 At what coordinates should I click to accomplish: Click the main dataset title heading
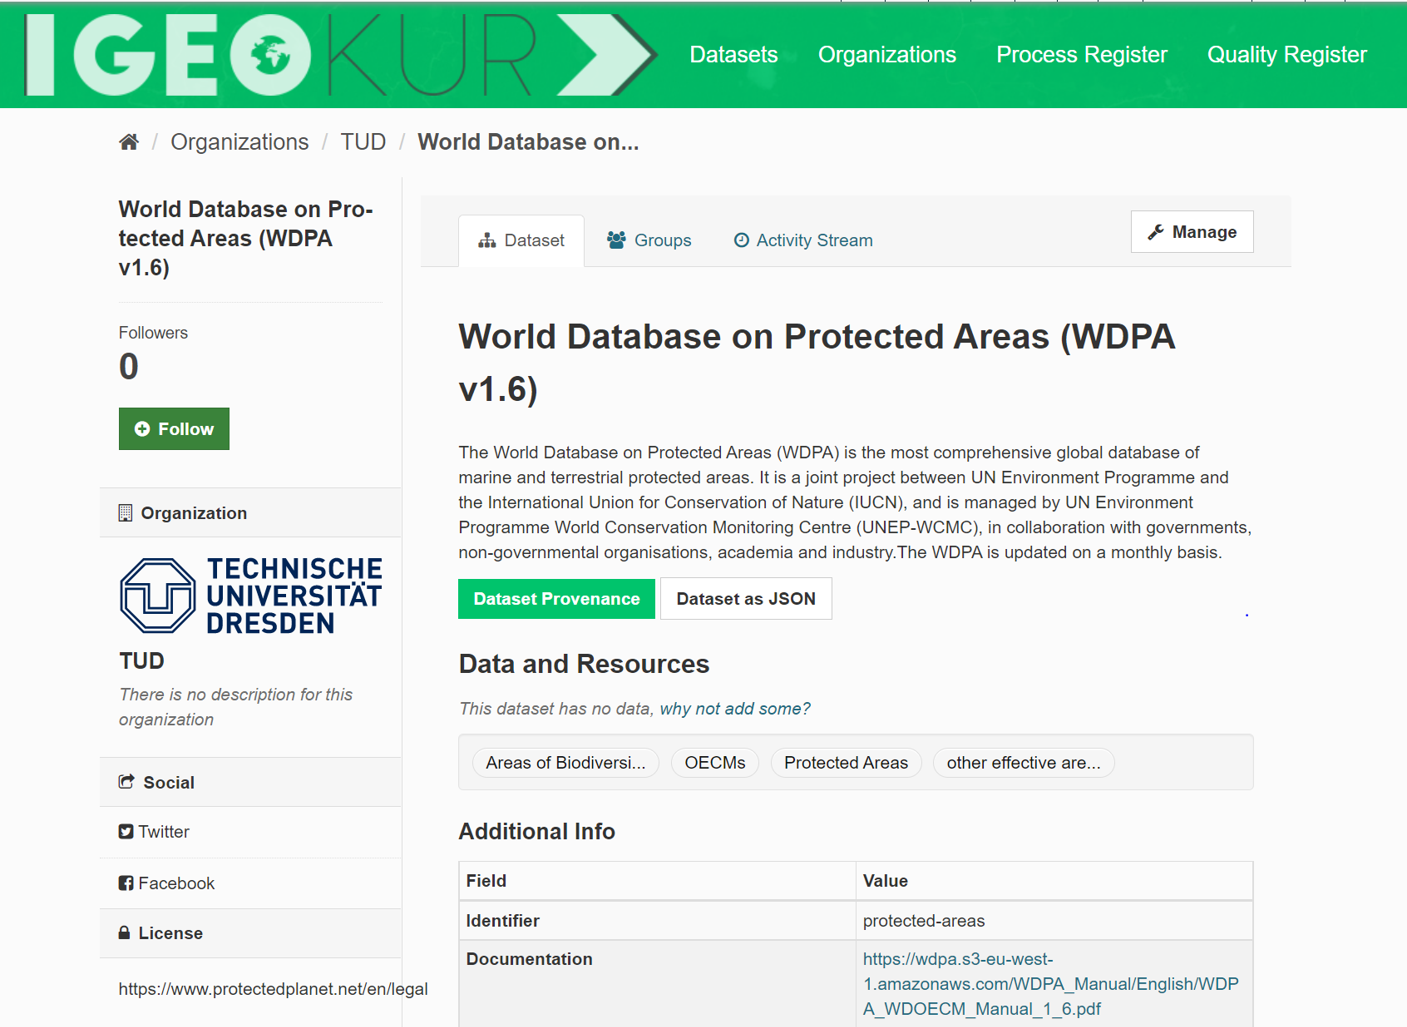[x=817, y=363]
